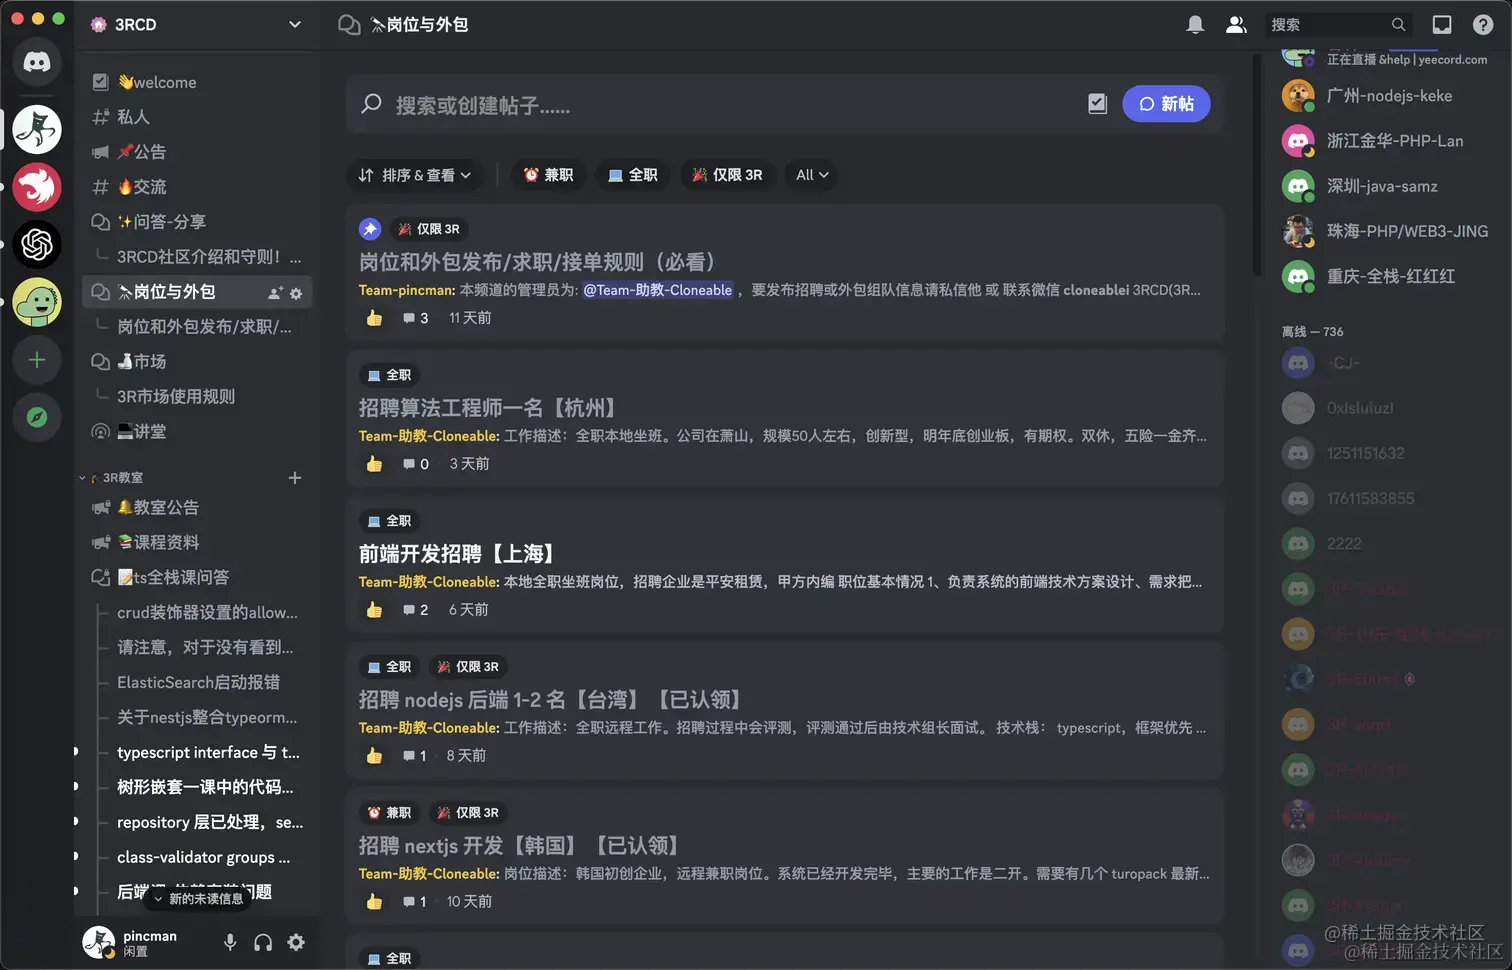Viewport: 1512px width, 970px height.
Task: Expand the All tags dropdown
Action: pyautogui.click(x=812, y=175)
